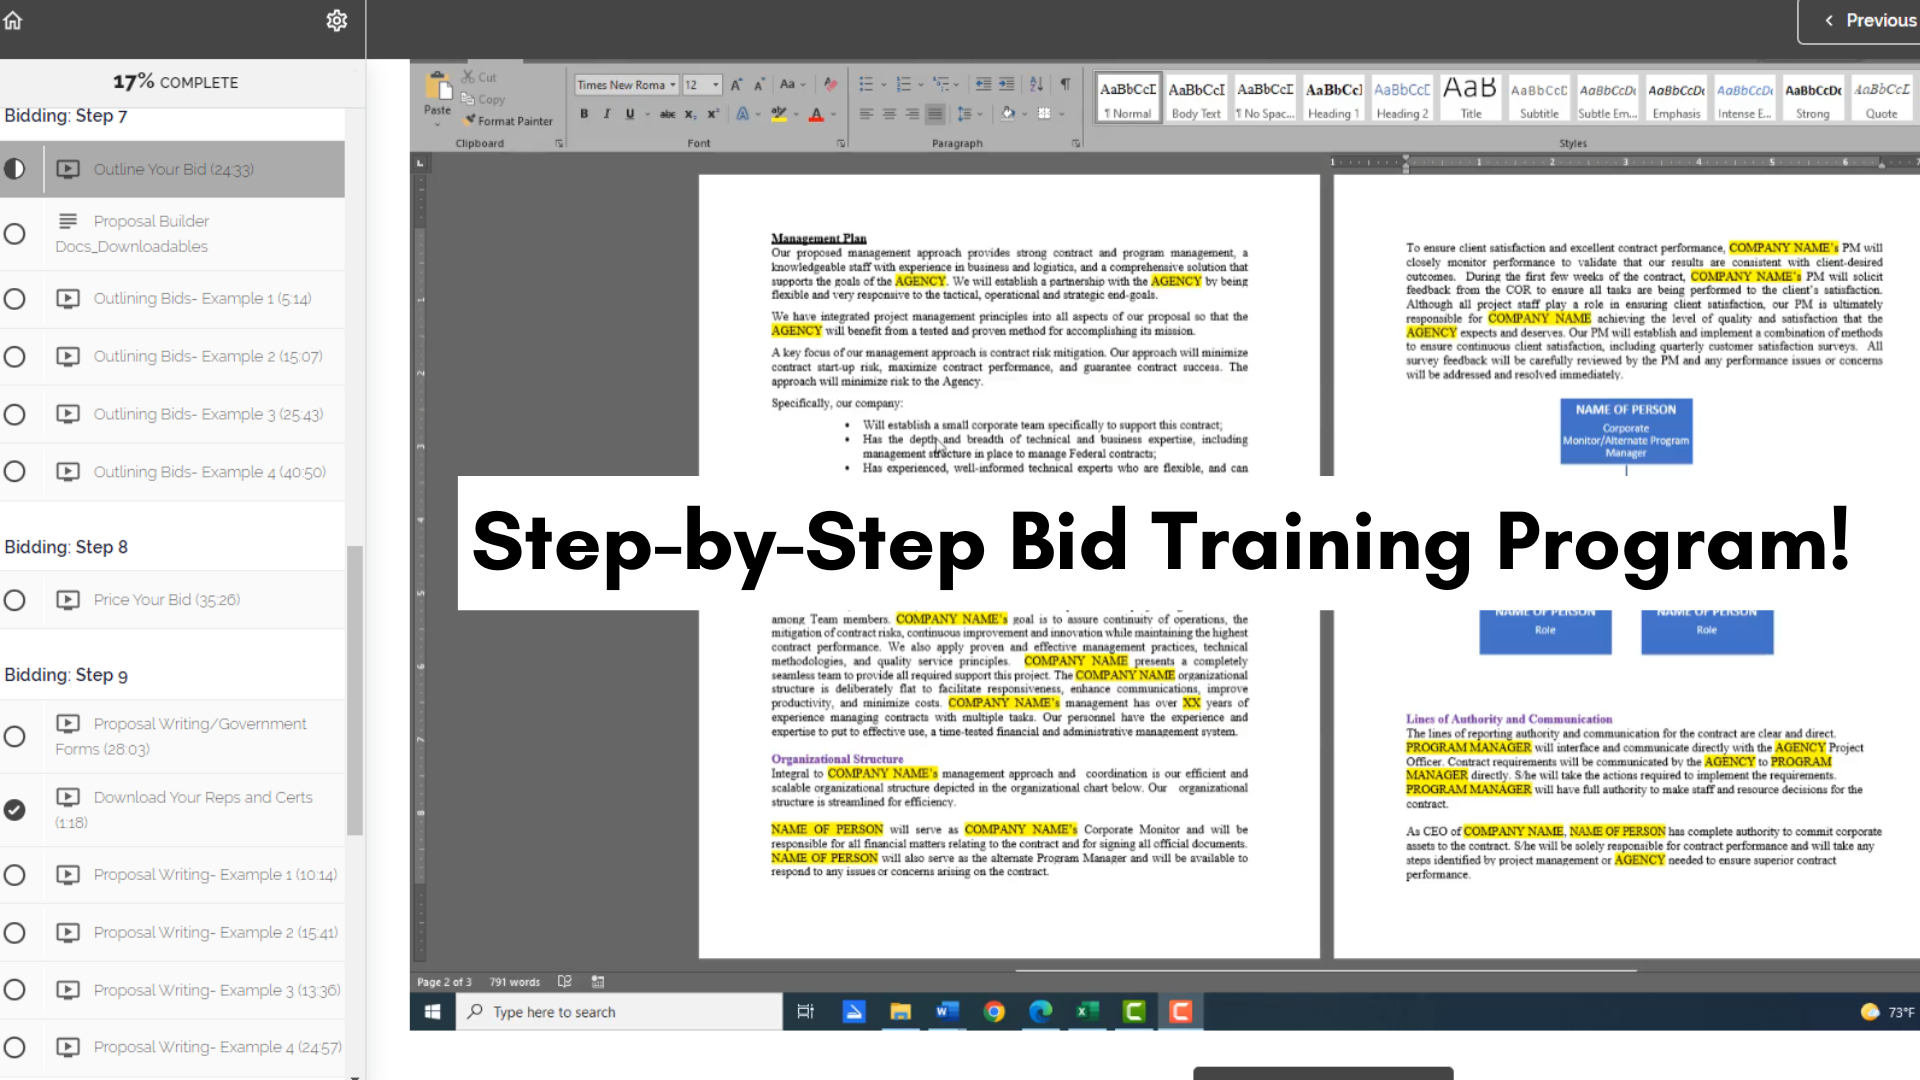Screen dimensions: 1920x1080
Task: Expand the Paste options arrow
Action: pyautogui.click(x=437, y=125)
